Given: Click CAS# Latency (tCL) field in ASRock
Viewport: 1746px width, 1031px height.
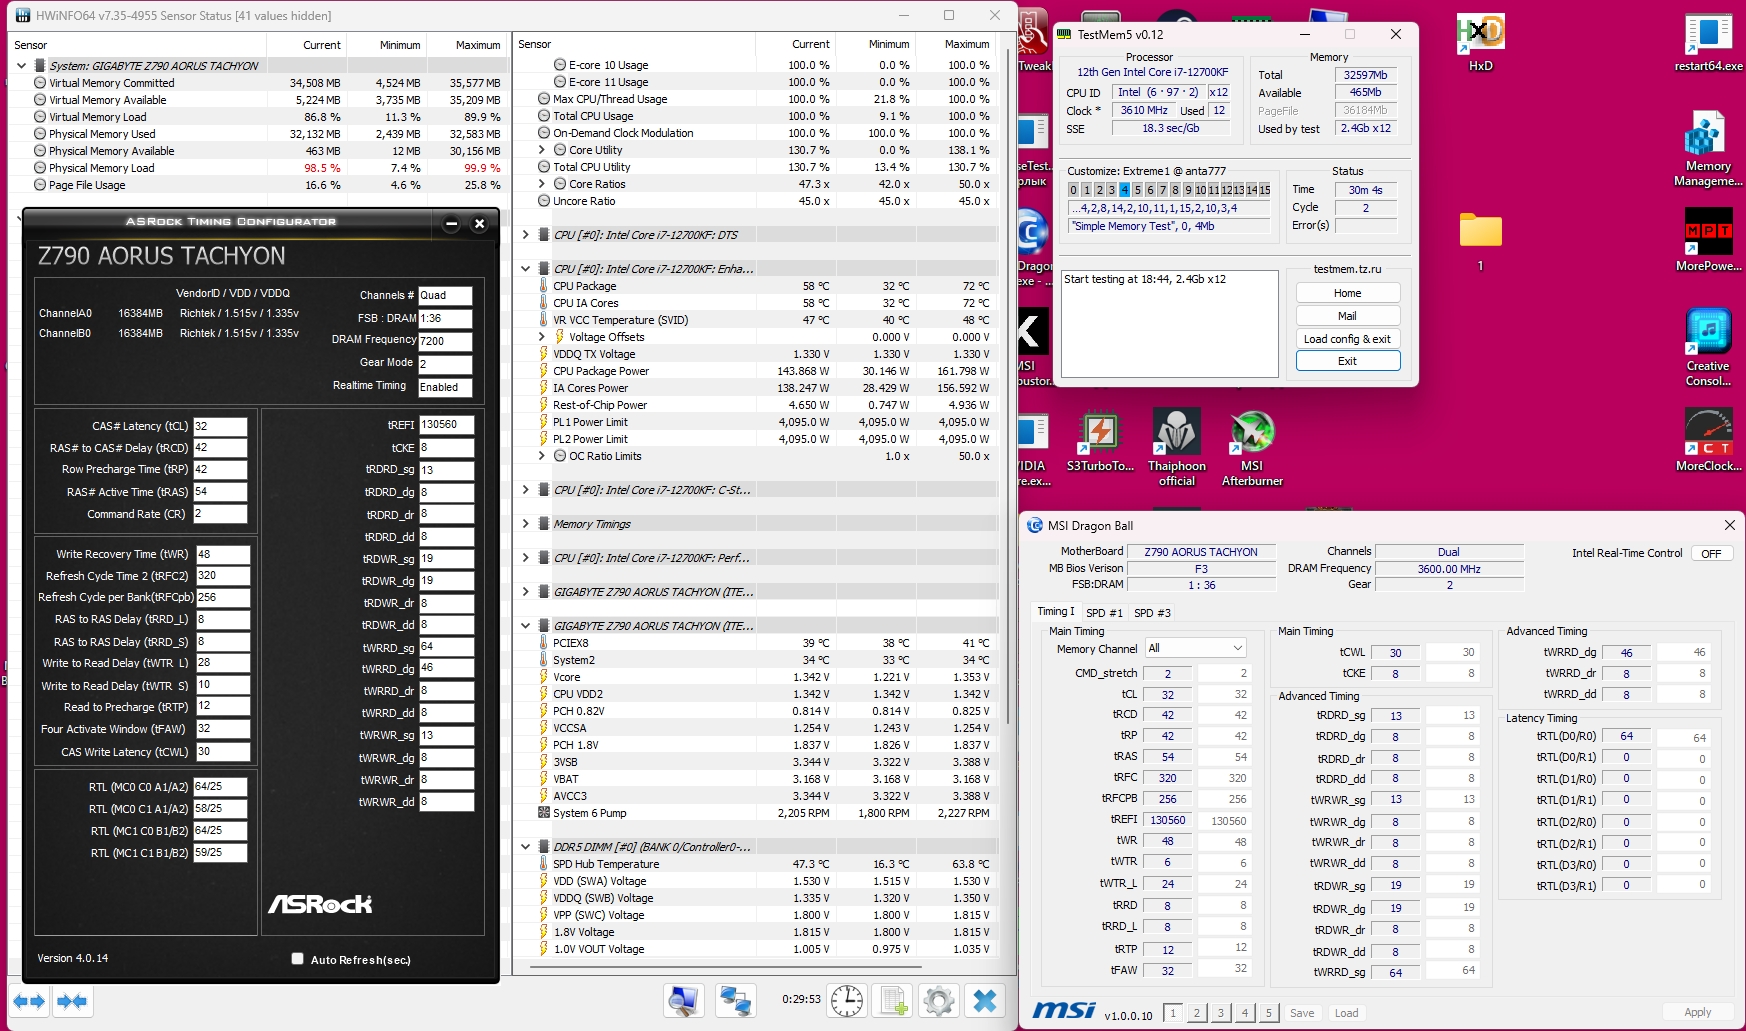Looking at the screenshot, I should point(220,426).
